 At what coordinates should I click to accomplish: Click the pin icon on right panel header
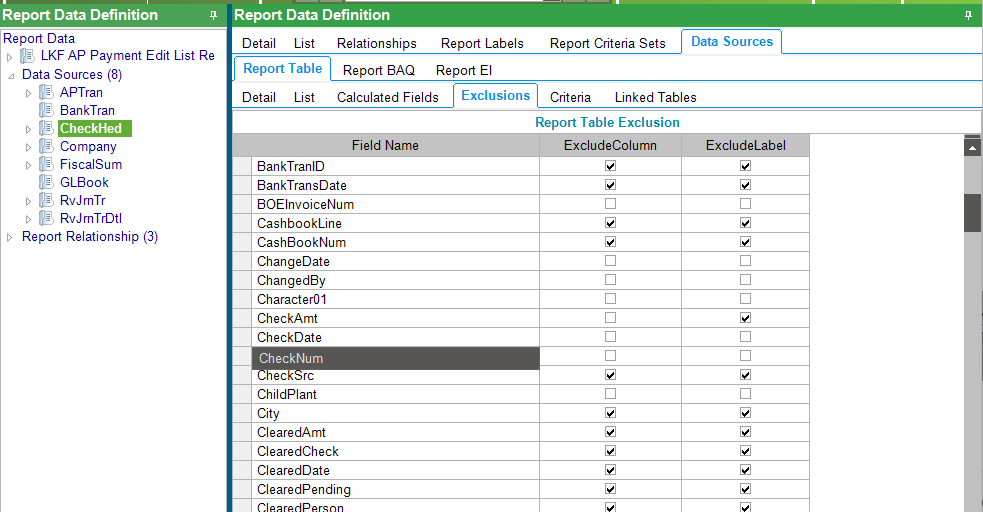967,16
